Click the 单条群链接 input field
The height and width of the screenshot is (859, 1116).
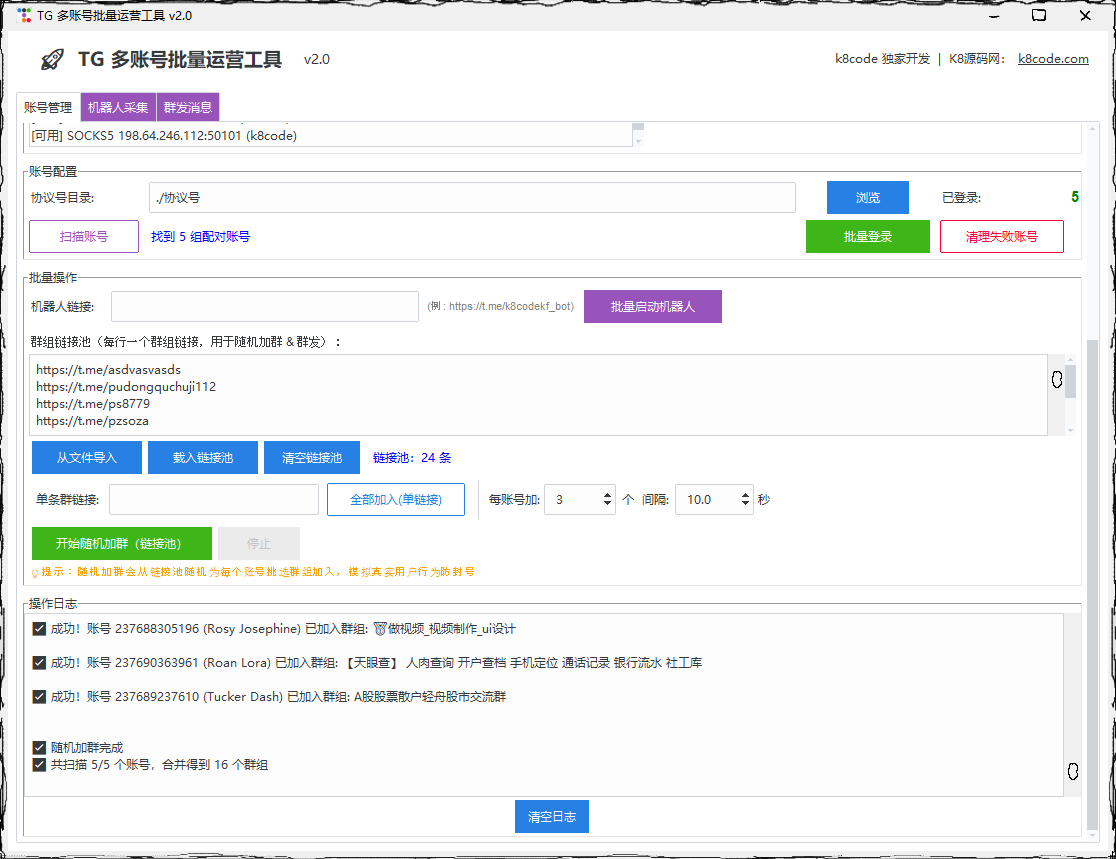coord(214,500)
